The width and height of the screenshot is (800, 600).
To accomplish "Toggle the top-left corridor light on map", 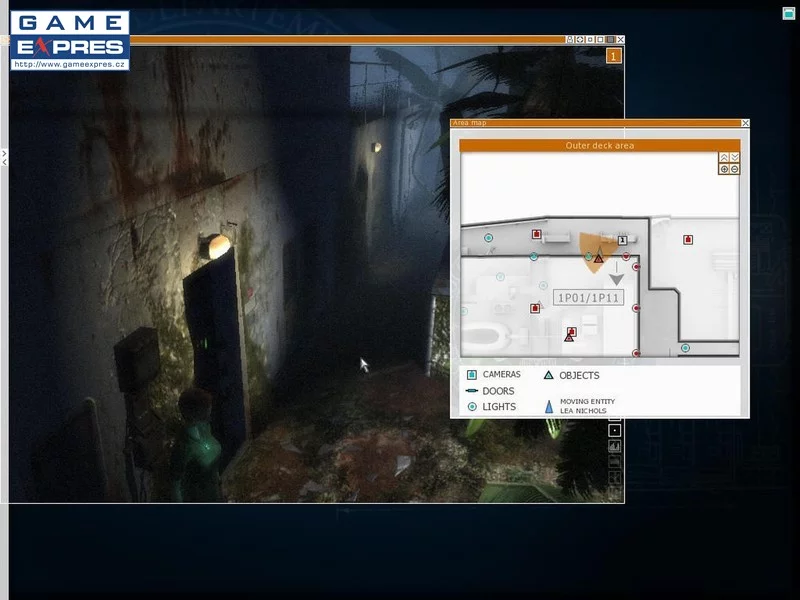I will point(488,238).
